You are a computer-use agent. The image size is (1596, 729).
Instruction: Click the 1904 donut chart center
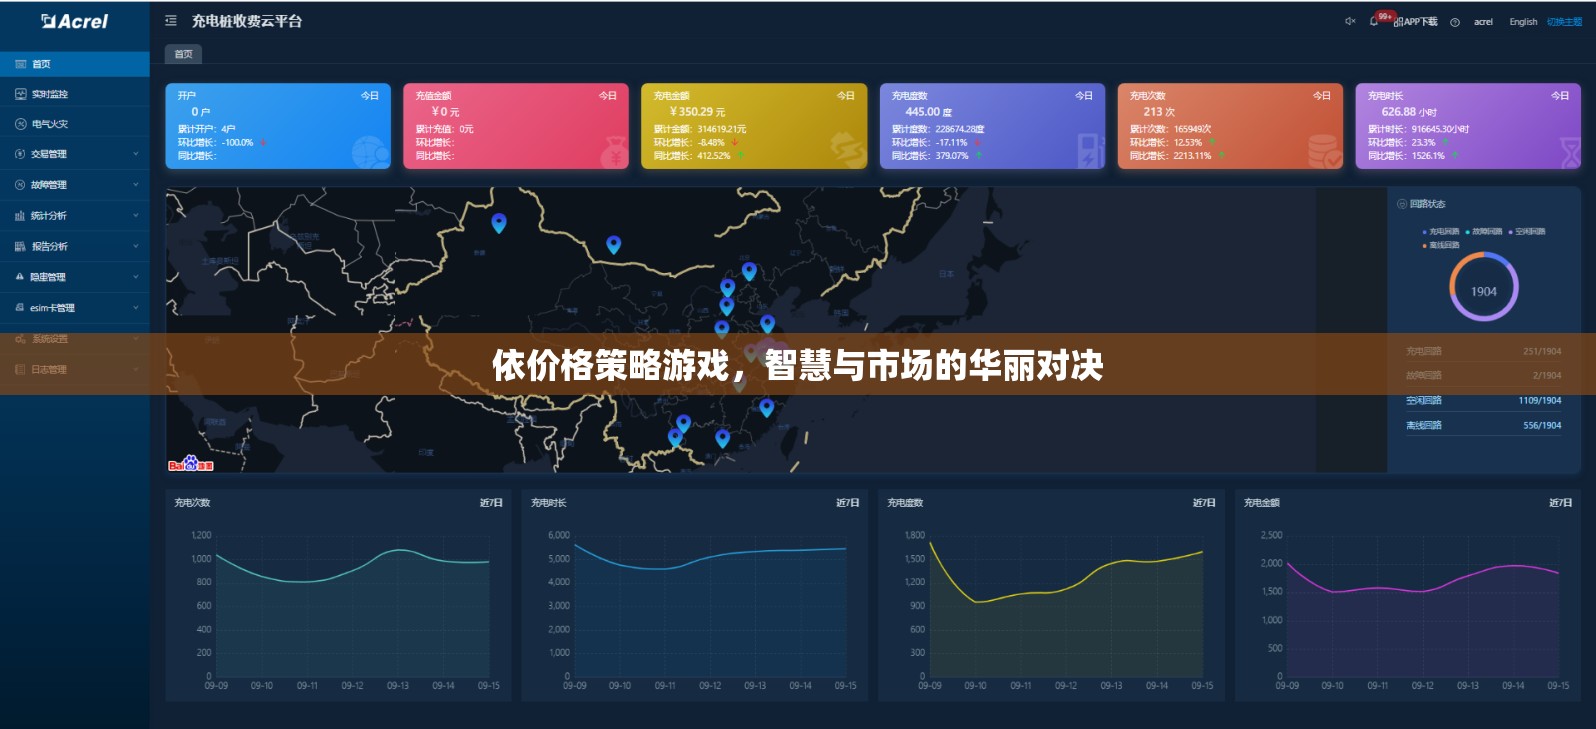pyautogui.click(x=1484, y=291)
